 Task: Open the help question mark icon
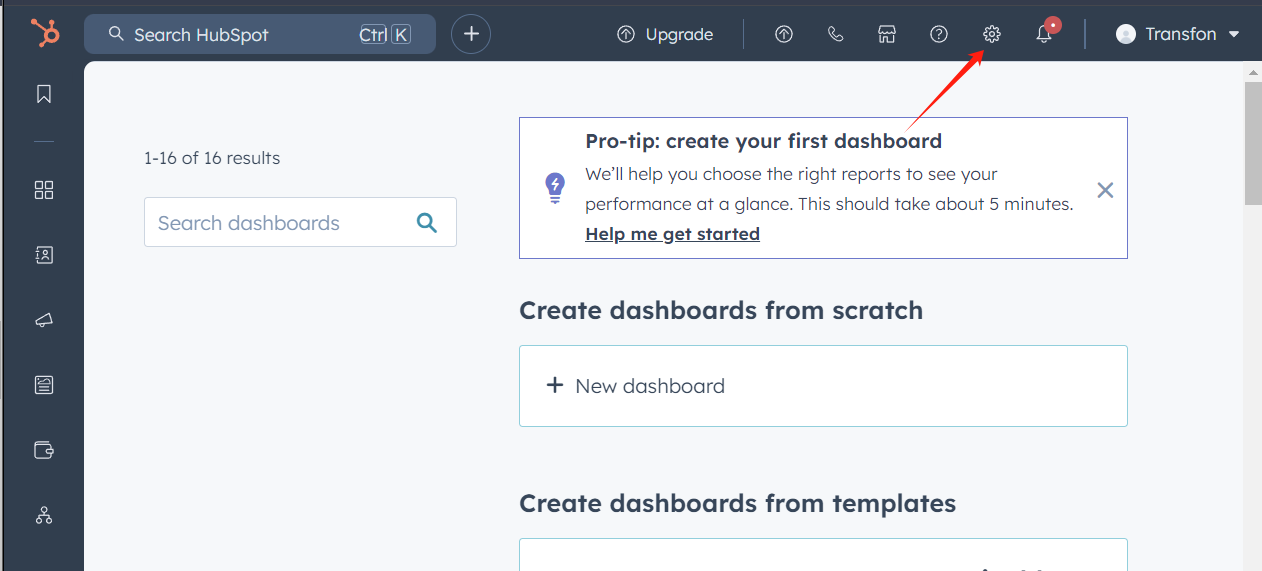pyautogui.click(x=939, y=34)
